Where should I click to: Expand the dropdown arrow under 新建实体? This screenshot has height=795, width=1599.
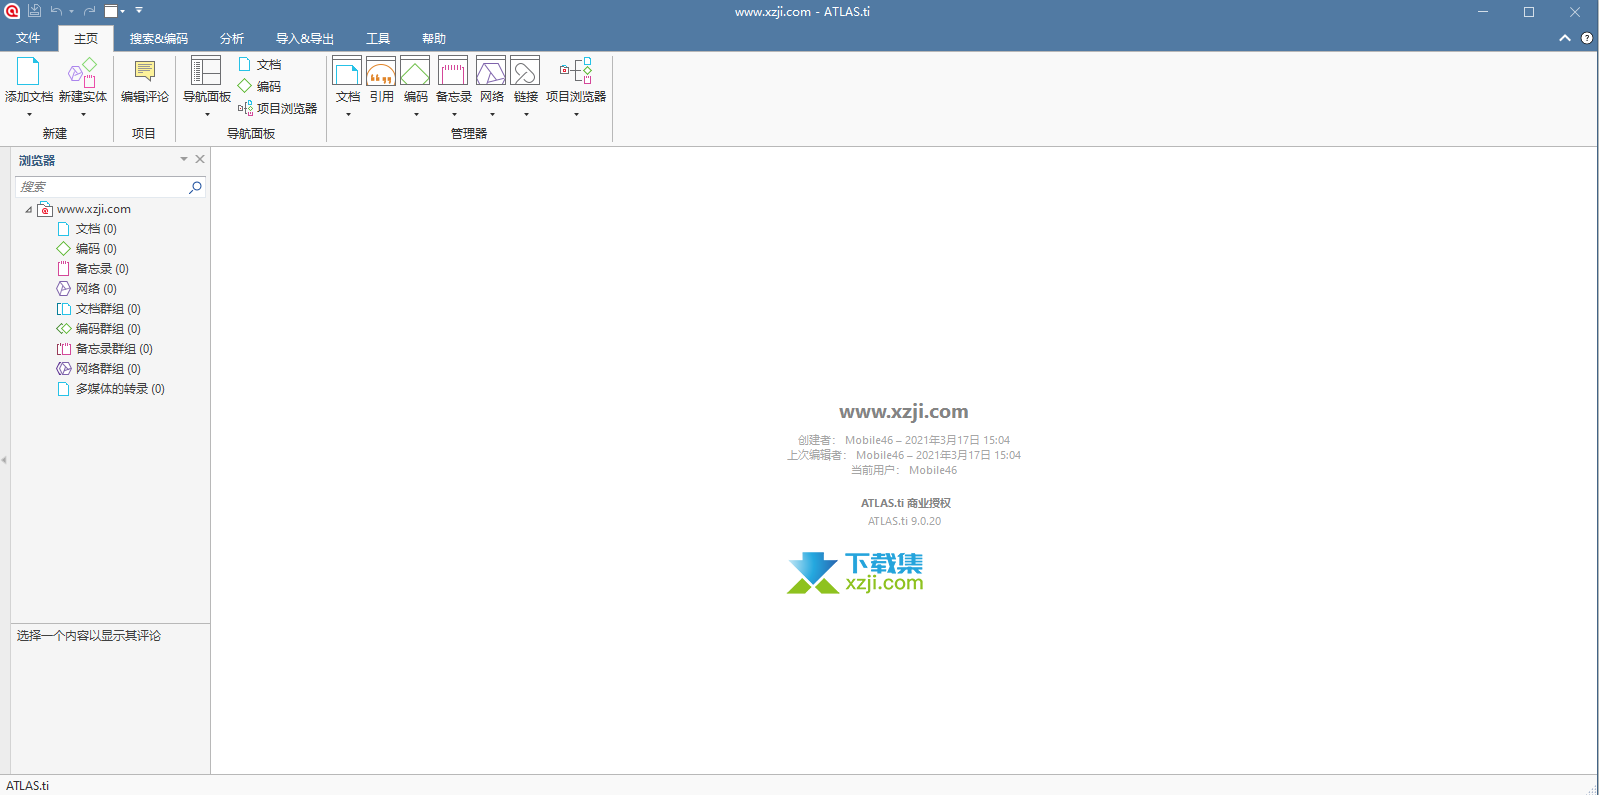[83, 115]
